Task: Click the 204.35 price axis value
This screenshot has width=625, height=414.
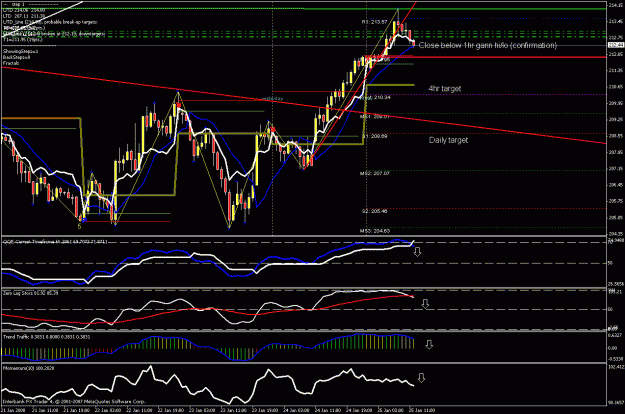Action: pos(616,234)
